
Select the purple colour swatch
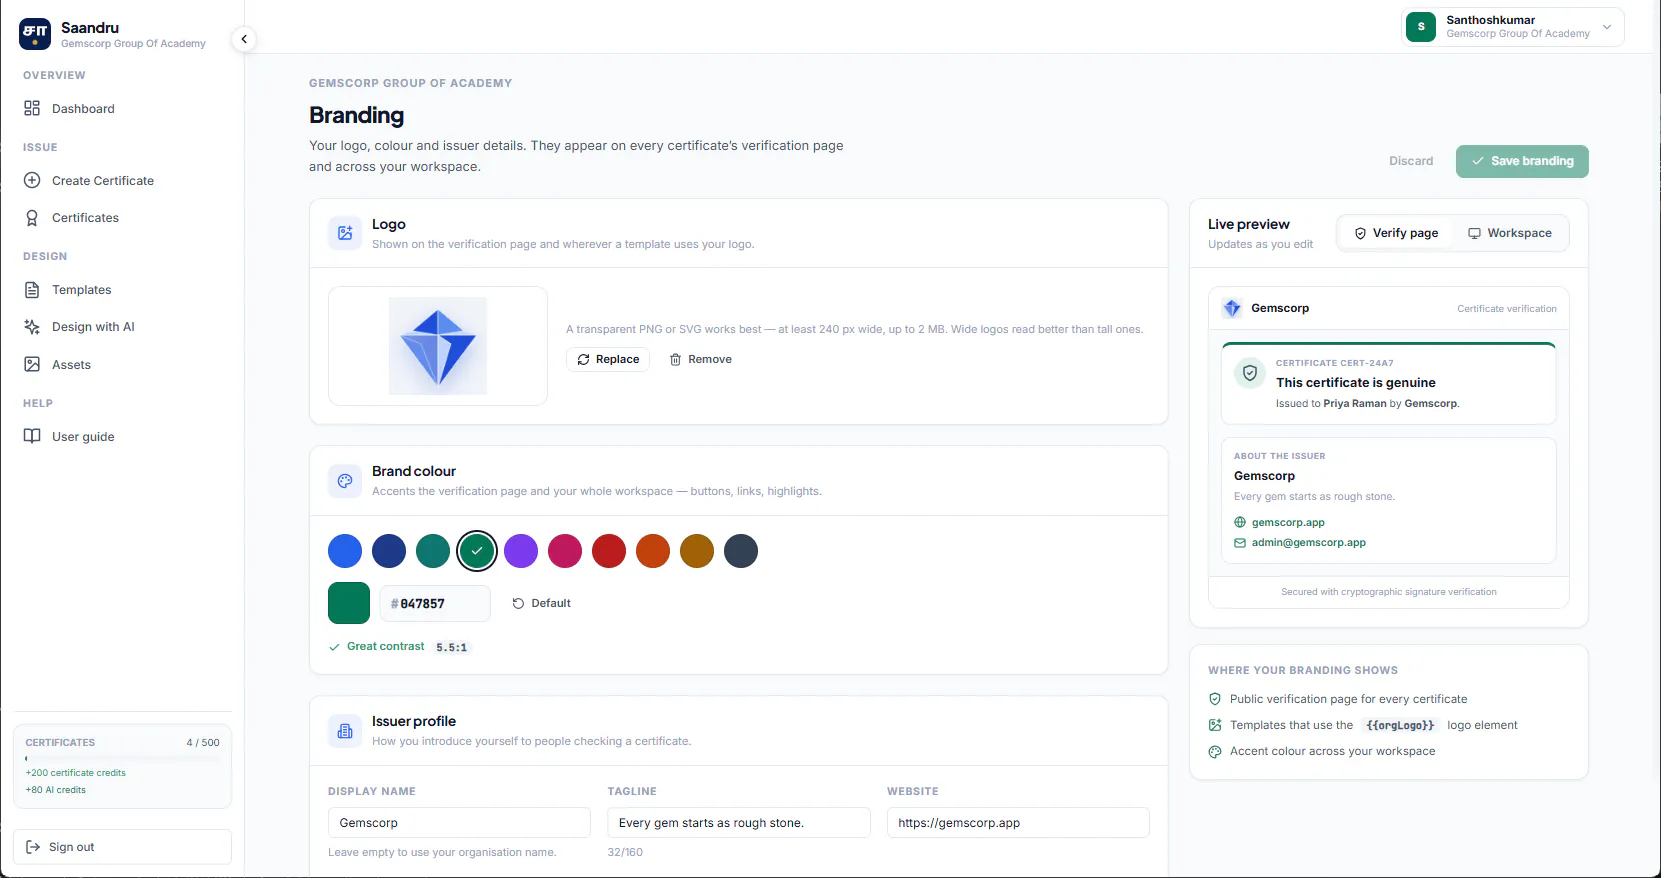tap(521, 551)
